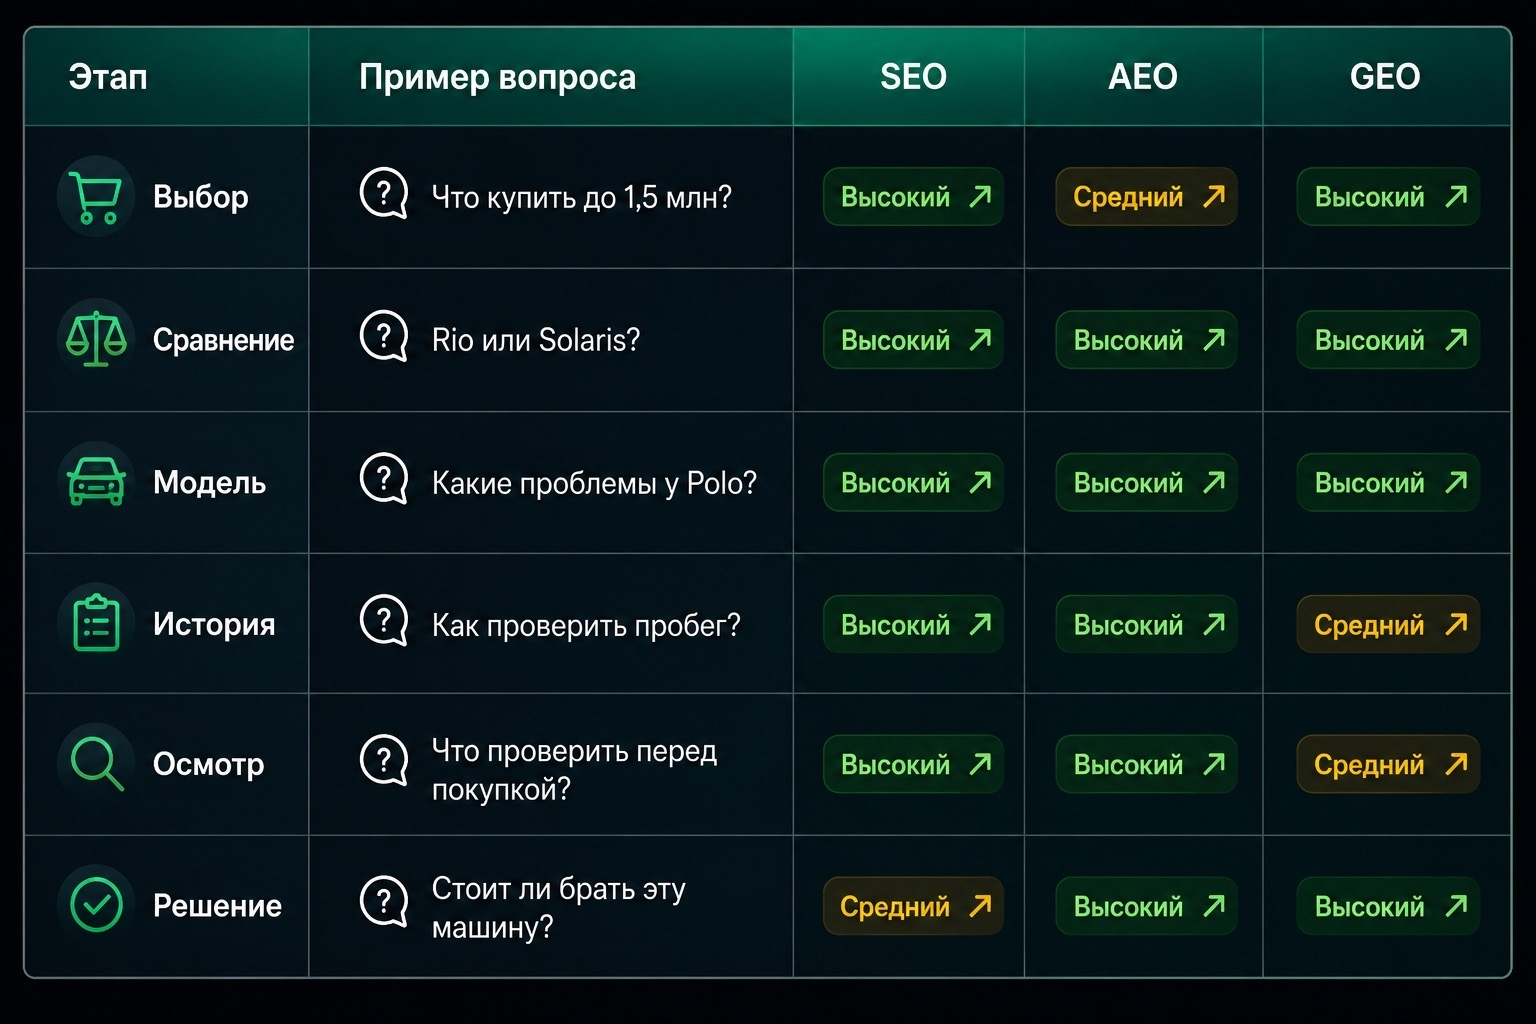Click the Высокий SEO badge in Сравнение row
Screen dimensions: 1536x1024
click(x=913, y=340)
